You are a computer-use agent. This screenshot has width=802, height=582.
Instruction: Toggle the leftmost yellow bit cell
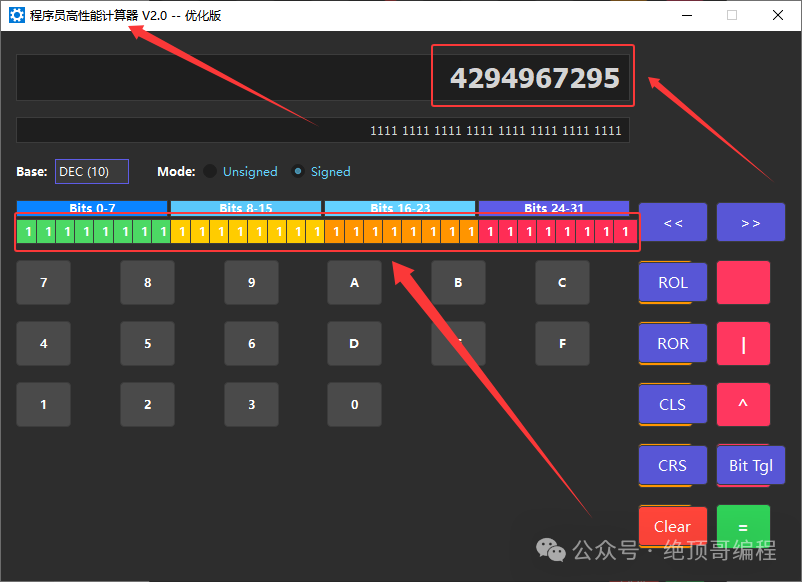tap(181, 232)
